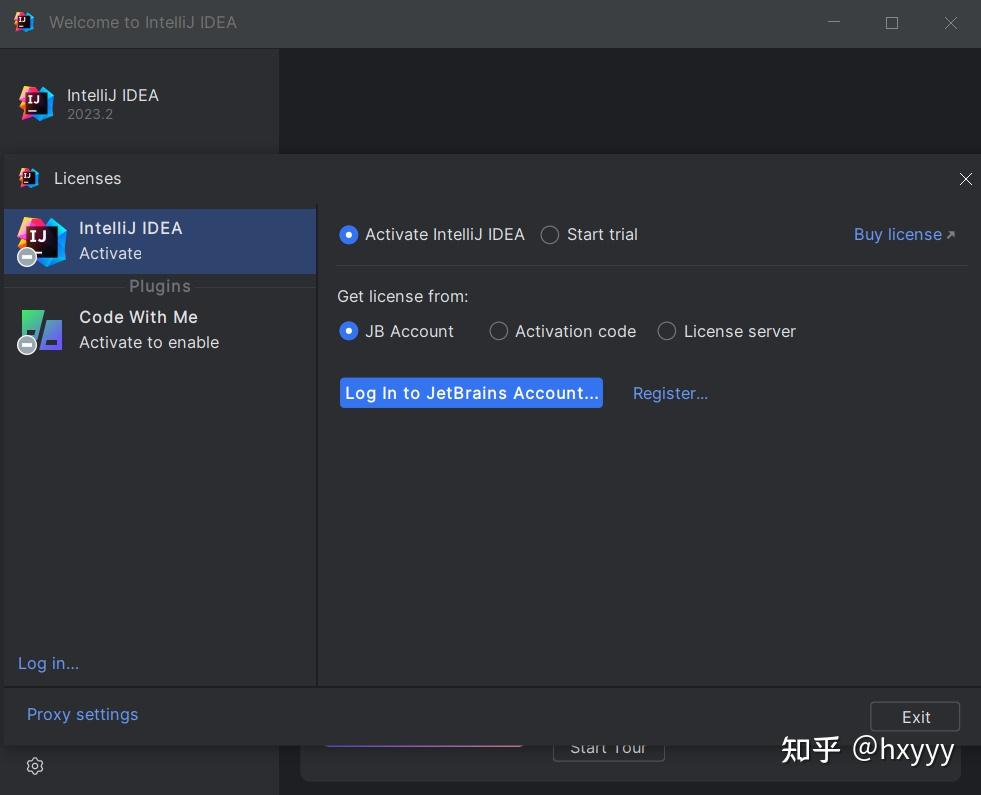Open the Register dialog
This screenshot has width=981, height=795.
[x=670, y=393]
